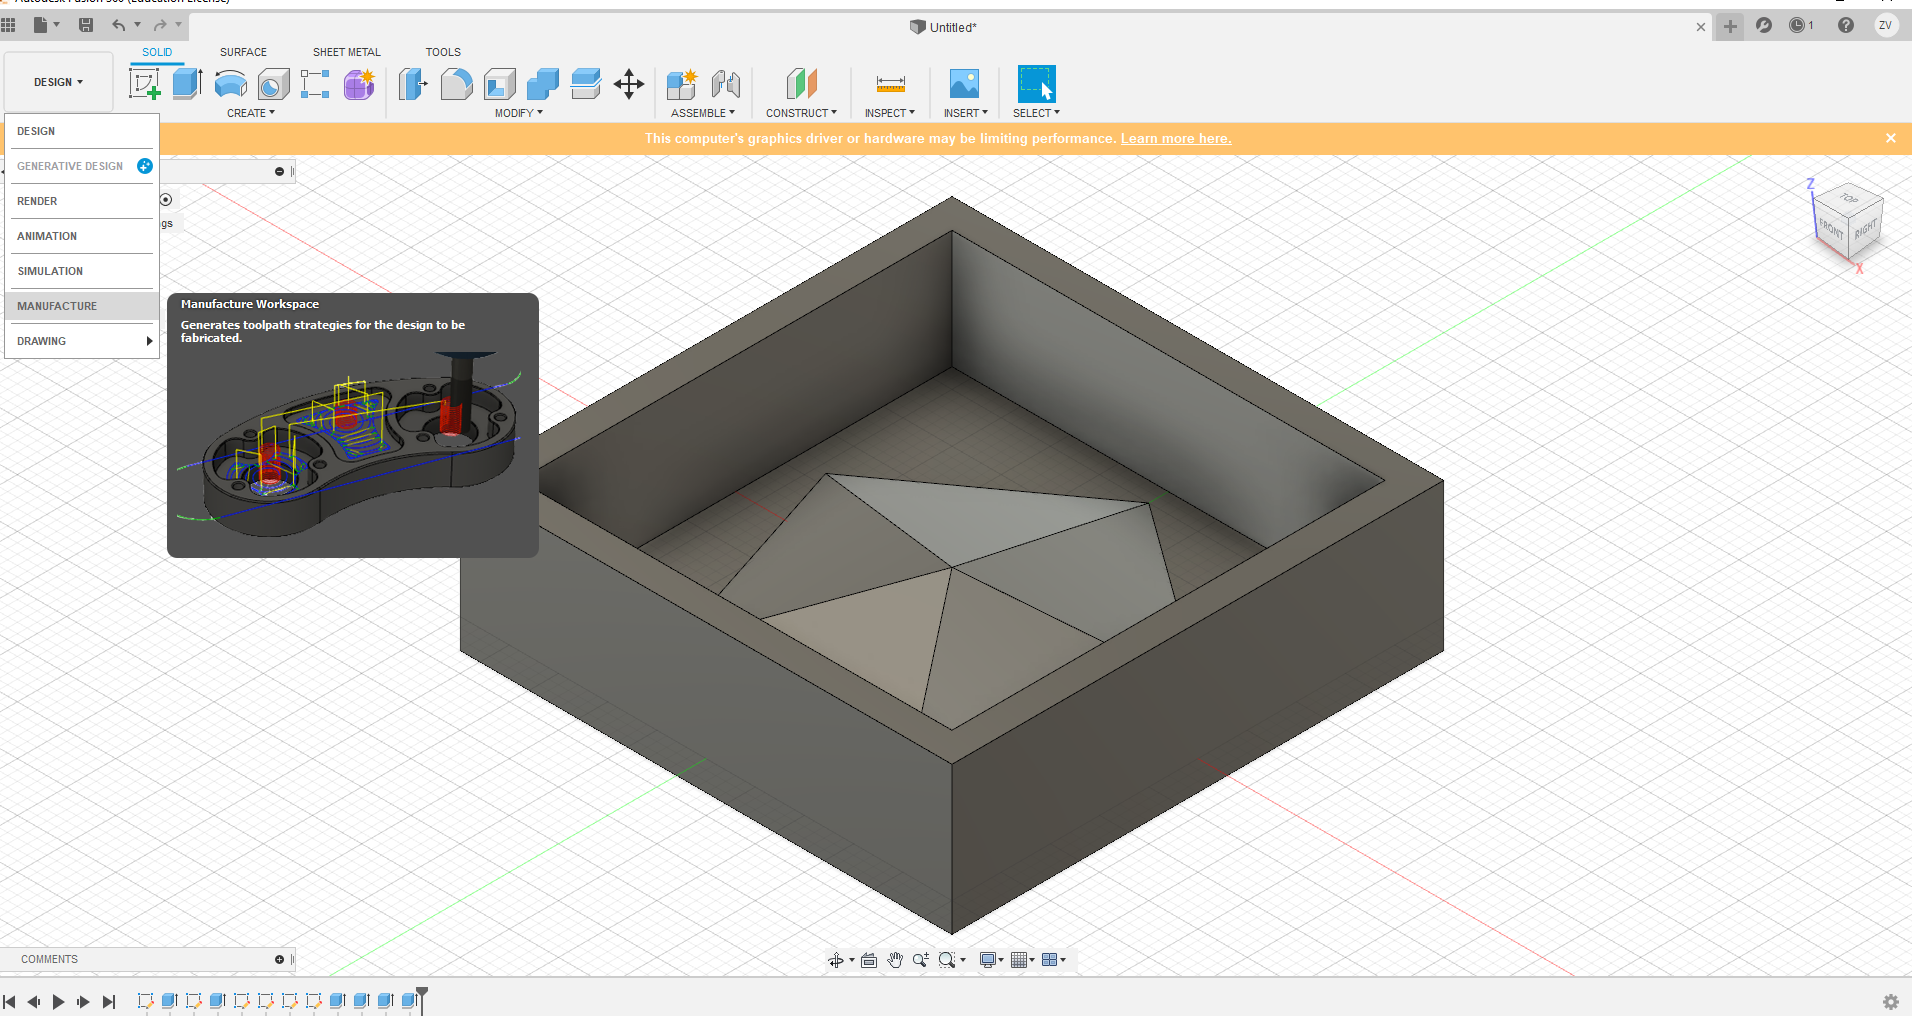Select the Press Pull tool
The height and width of the screenshot is (1016, 1912).
[412, 84]
